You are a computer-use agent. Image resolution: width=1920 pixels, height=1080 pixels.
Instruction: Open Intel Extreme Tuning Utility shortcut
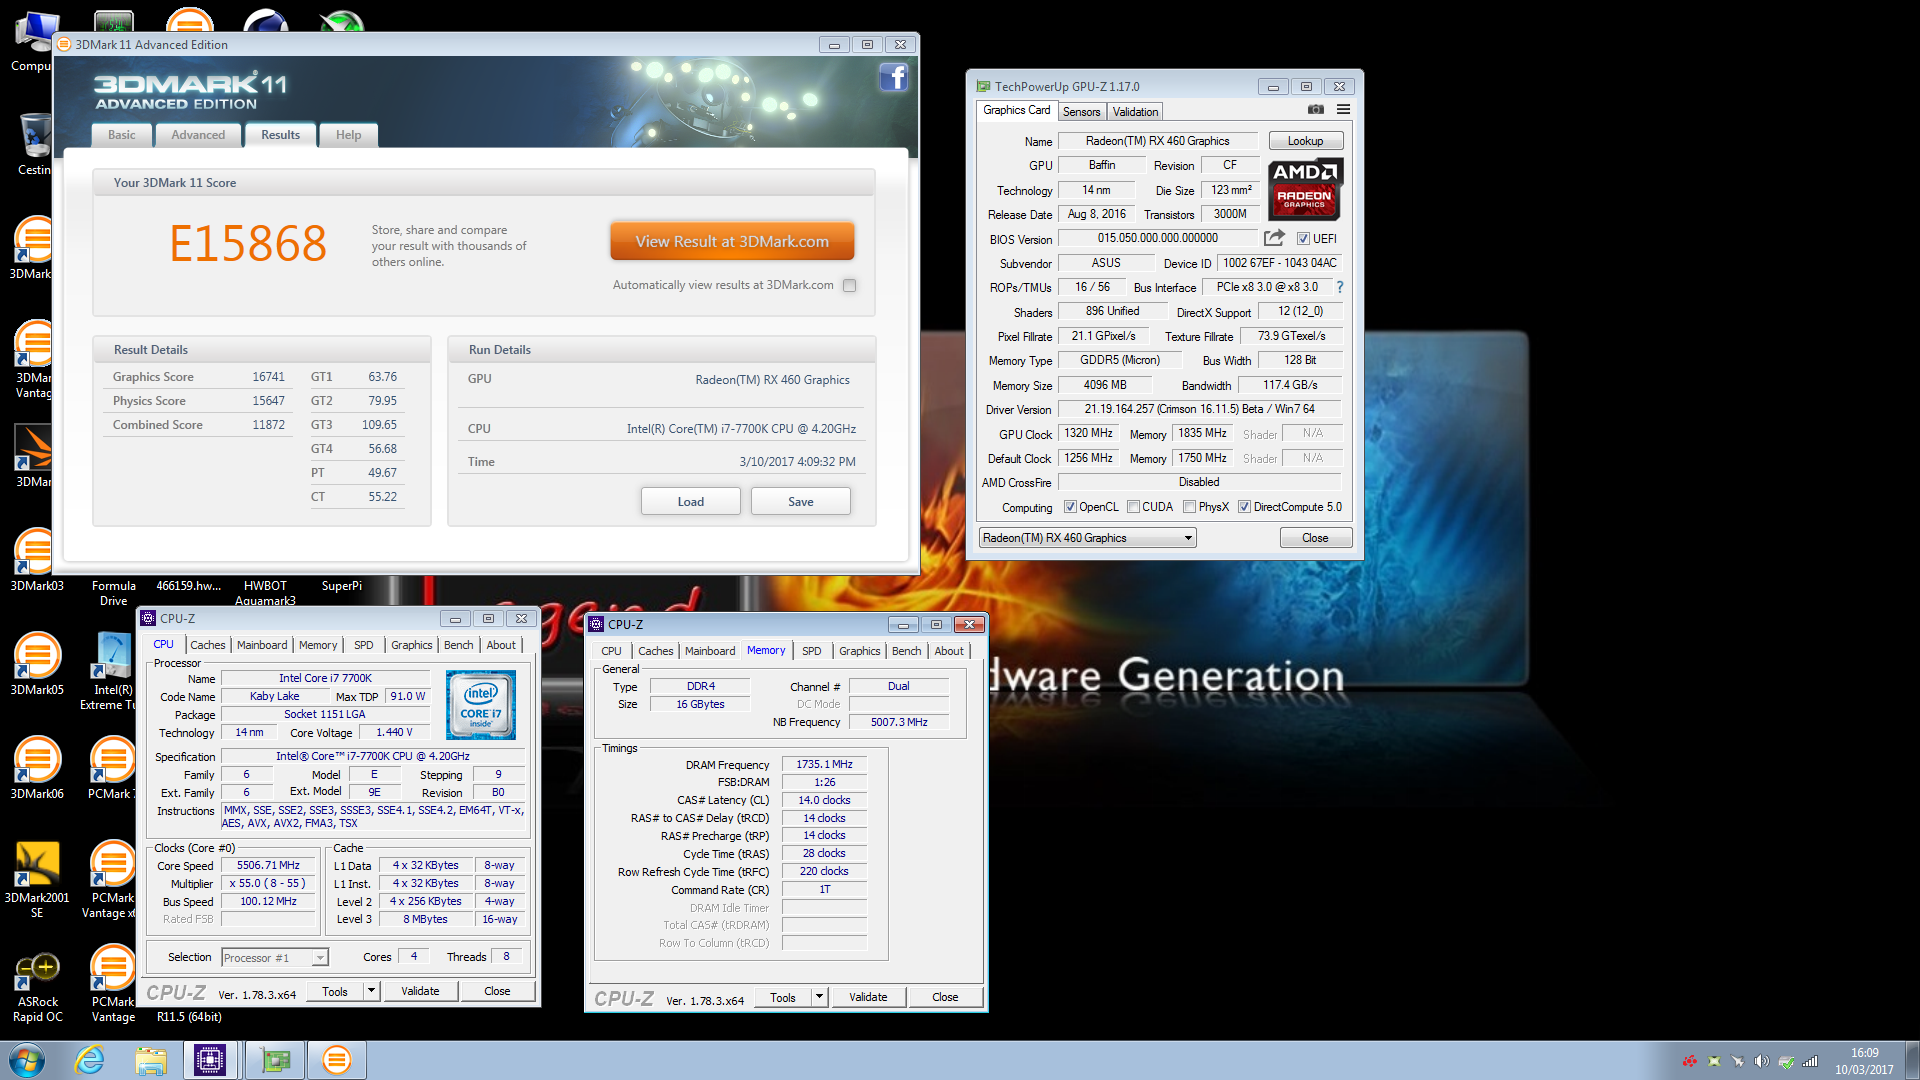click(x=109, y=670)
